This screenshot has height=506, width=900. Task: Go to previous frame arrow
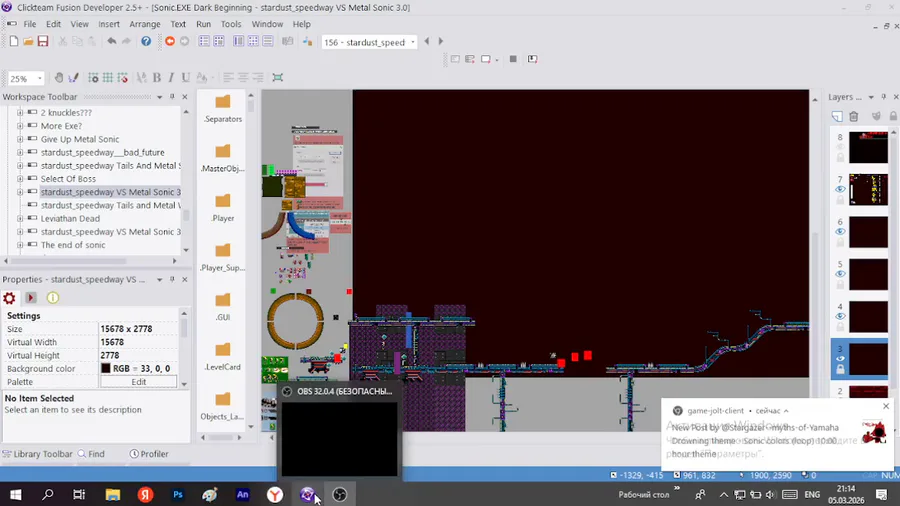click(426, 41)
